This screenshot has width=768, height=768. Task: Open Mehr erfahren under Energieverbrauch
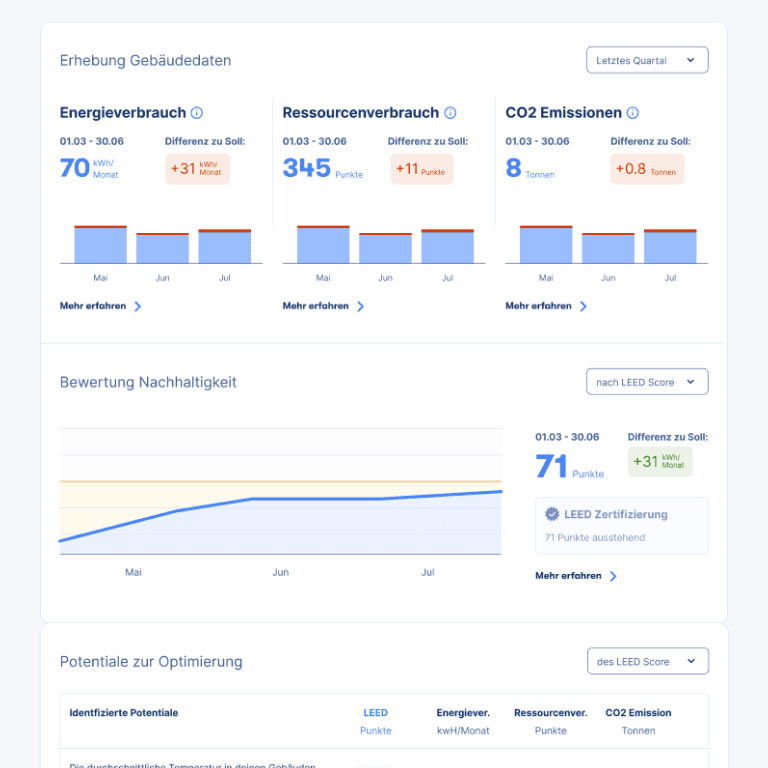(100, 306)
